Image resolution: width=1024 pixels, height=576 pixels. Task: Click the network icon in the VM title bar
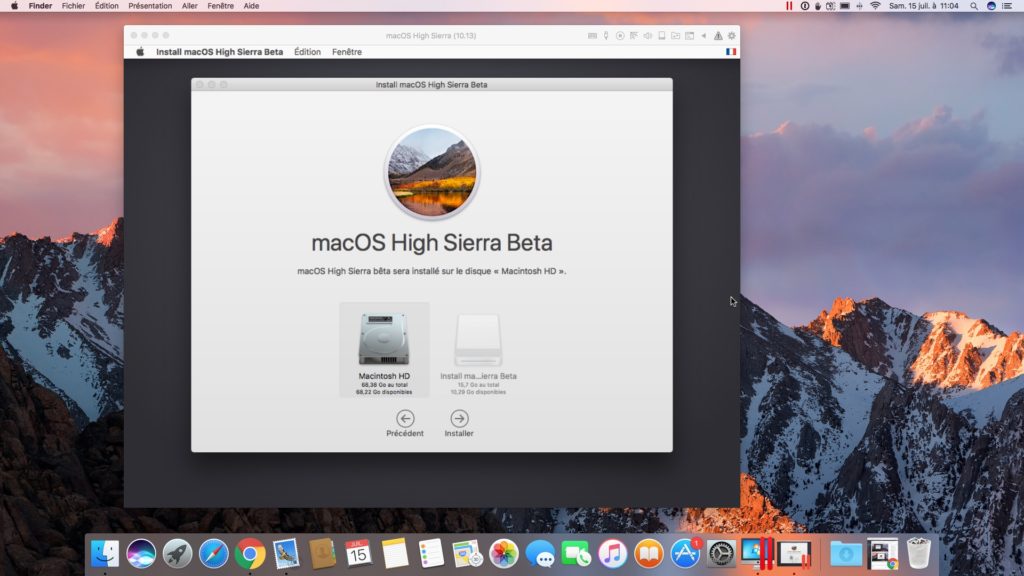pyautogui.click(x=633, y=36)
